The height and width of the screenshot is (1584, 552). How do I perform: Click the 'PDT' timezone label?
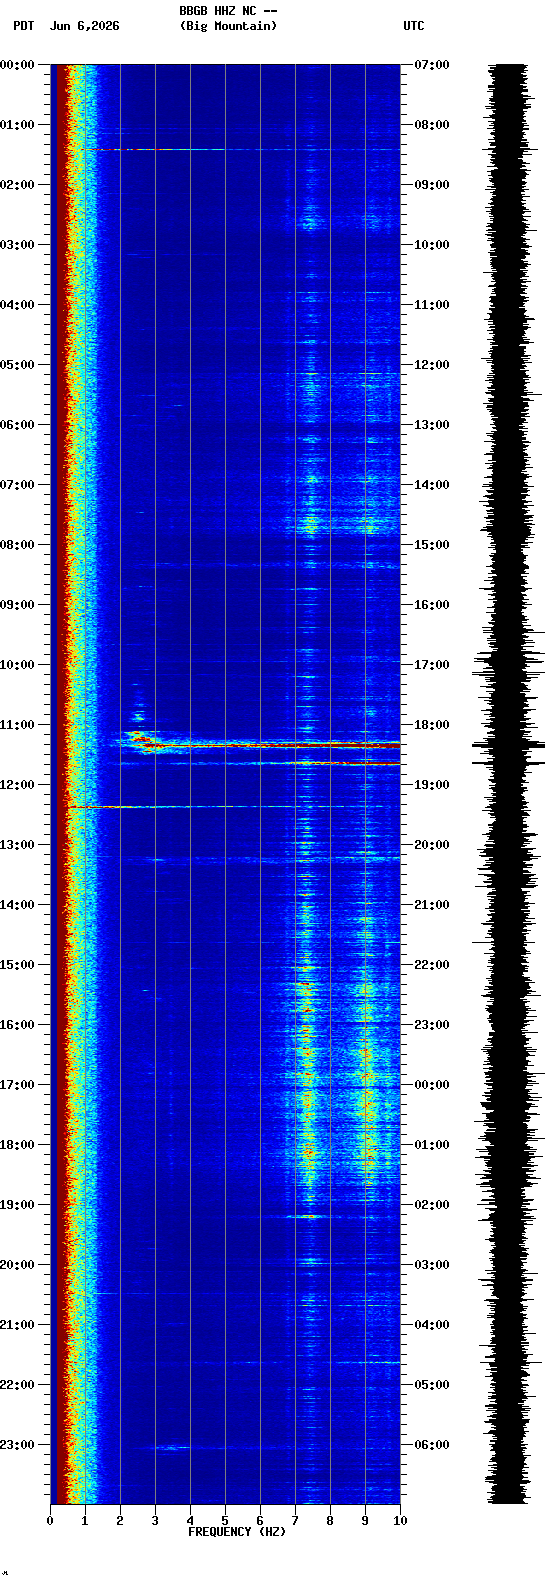(23, 26)
